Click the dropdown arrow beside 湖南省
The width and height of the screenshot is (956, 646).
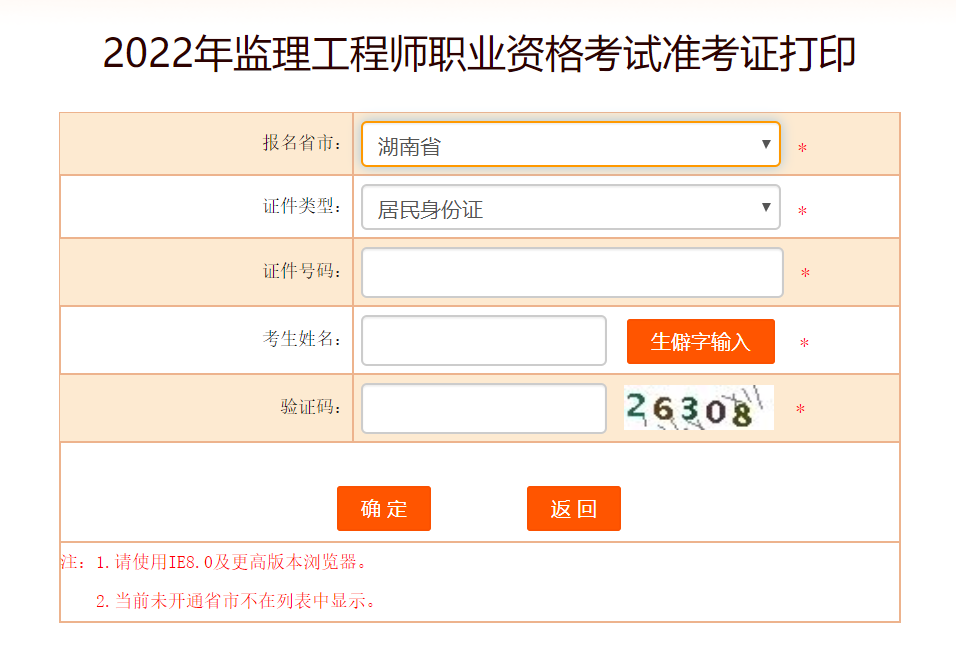(x=765, y=144)
